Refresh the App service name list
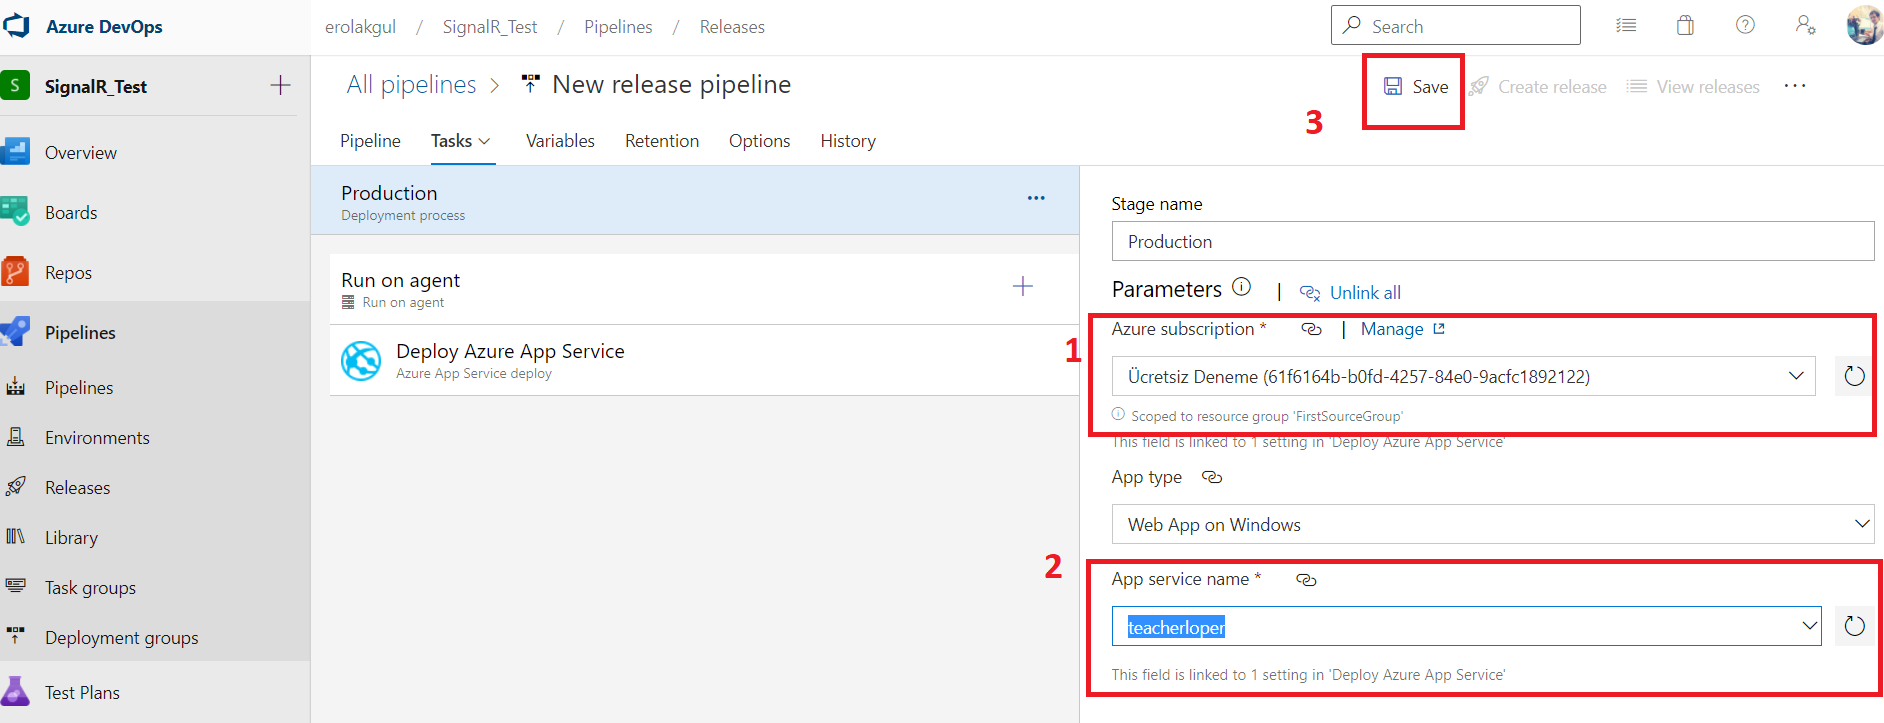1884x723 pixels. click(x=1854, y=626)
